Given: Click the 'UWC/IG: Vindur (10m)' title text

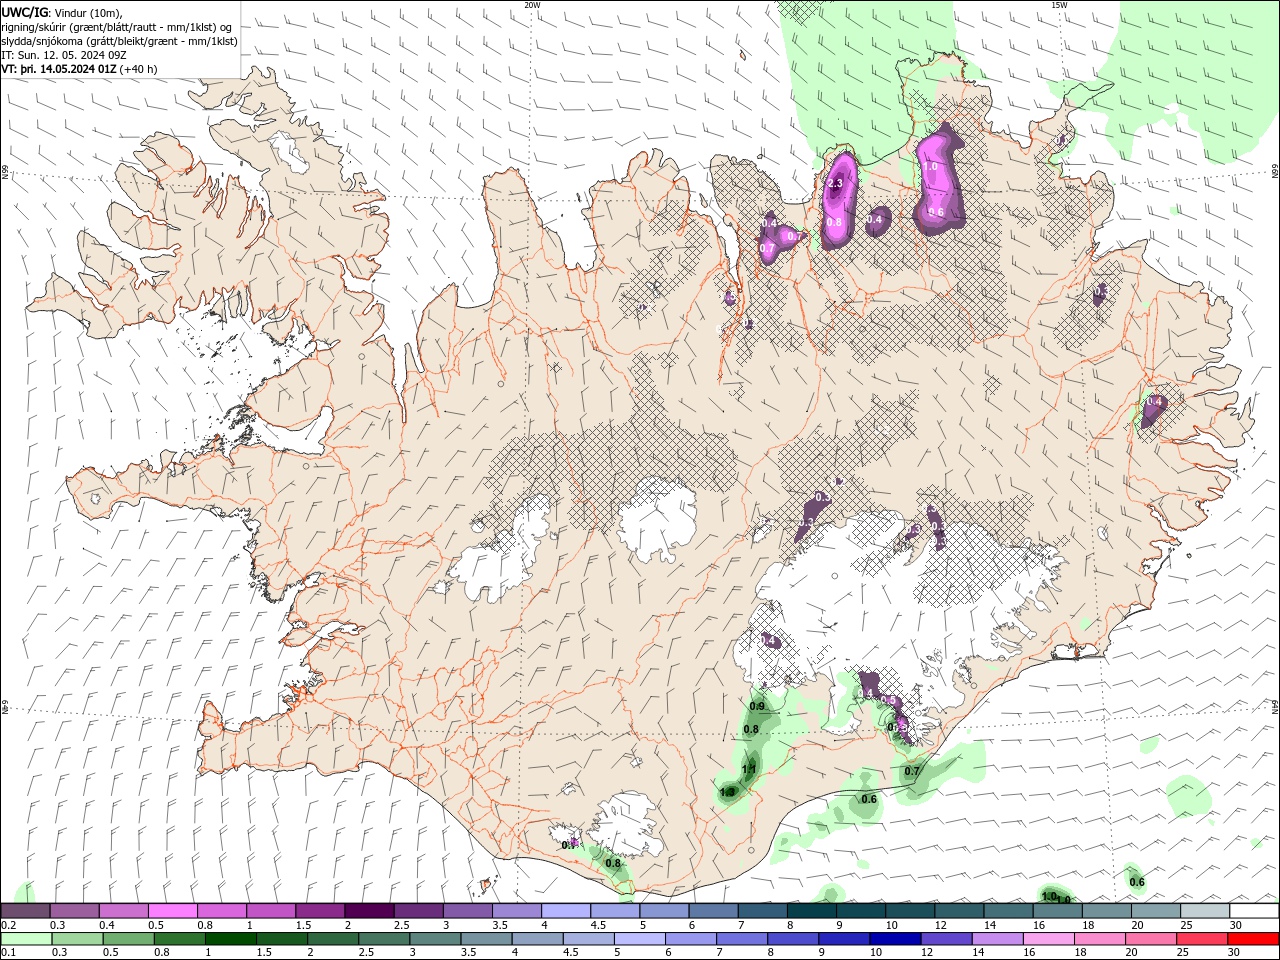Looking at the screenshot, I should 62,12.
